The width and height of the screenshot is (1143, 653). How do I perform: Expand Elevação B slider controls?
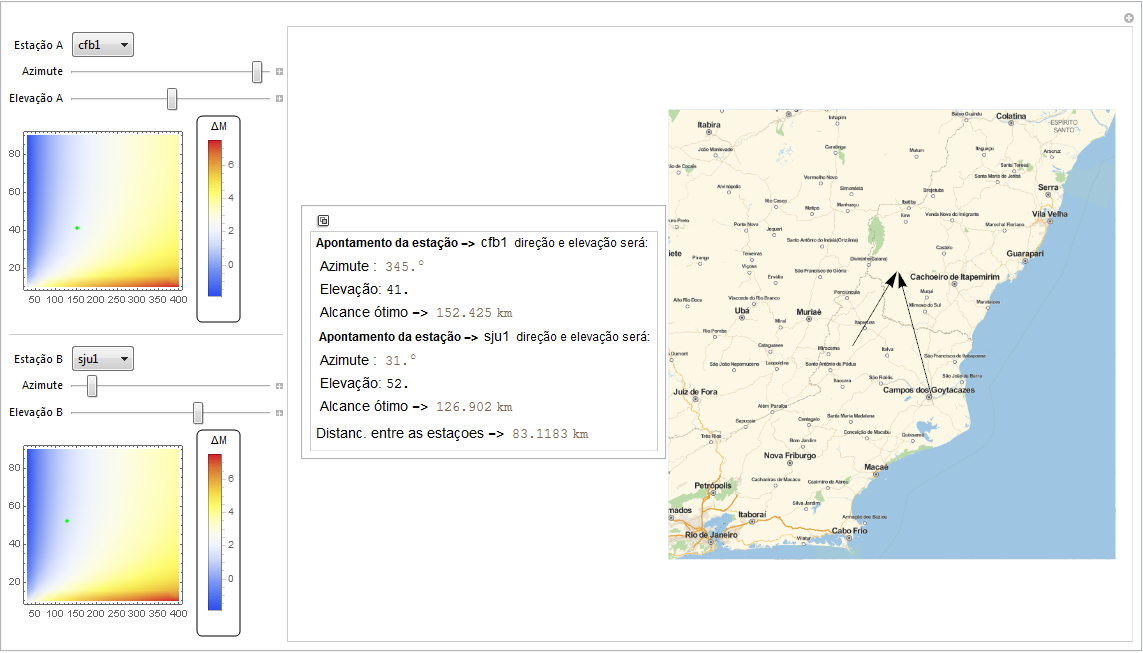(279, 412)
